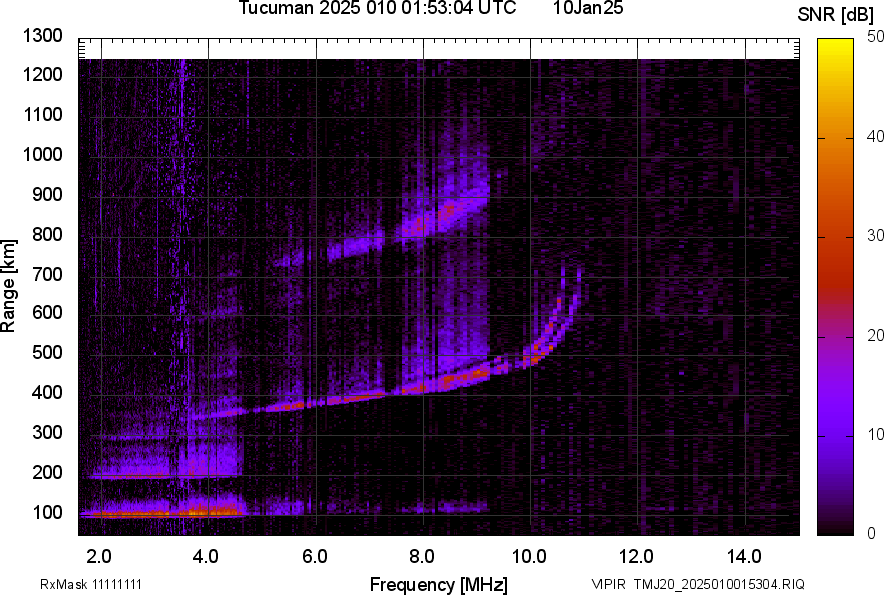Click the 8.0 MHz frequency tick label

coord(422,555)
